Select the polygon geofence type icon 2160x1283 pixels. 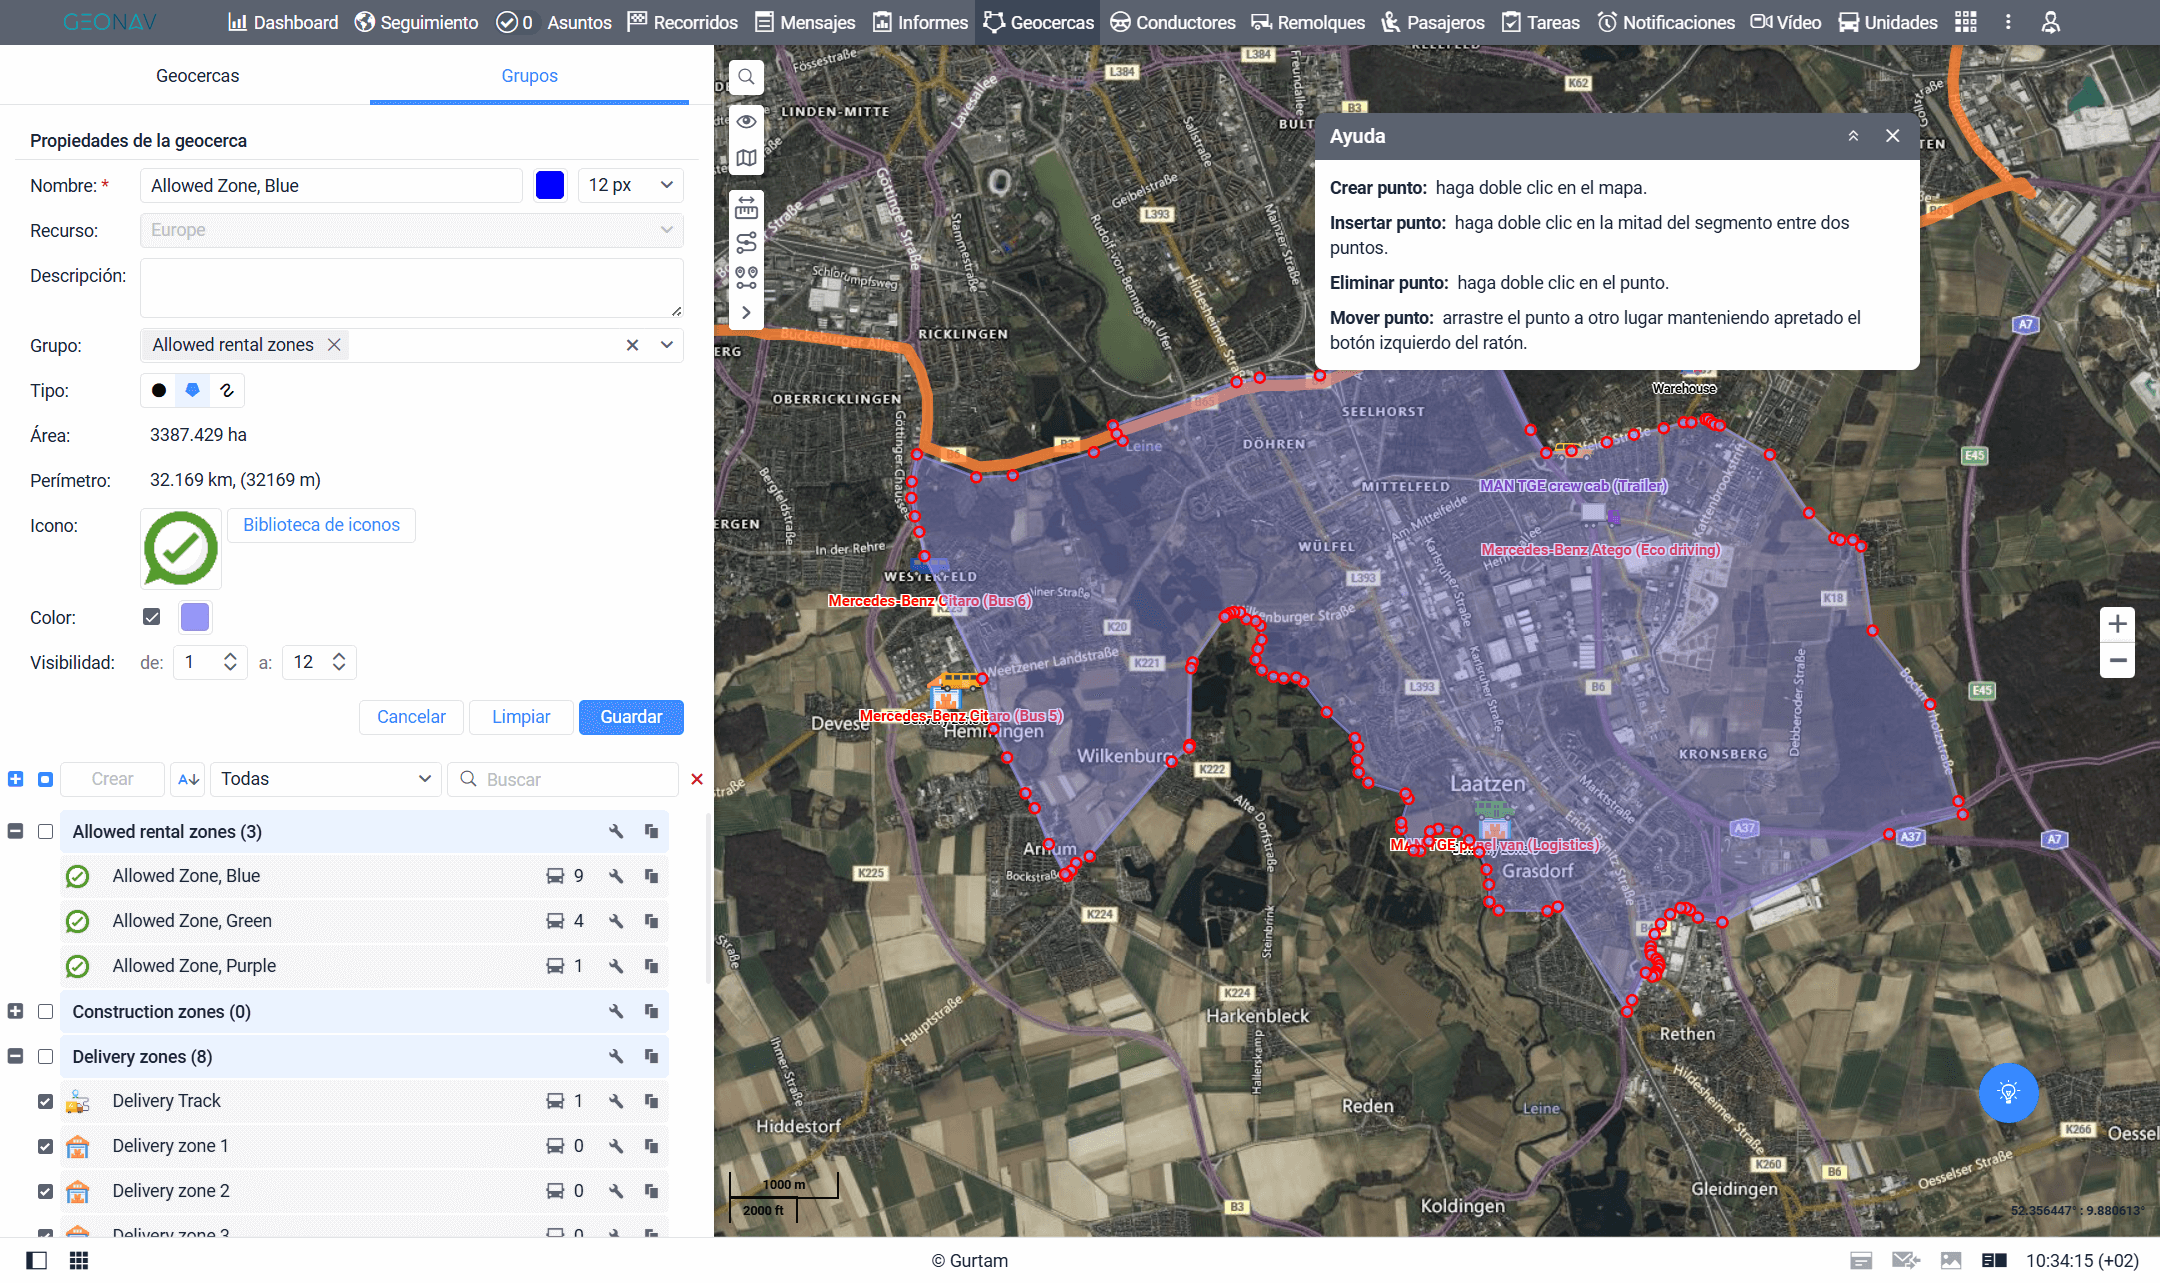click(x=193, y=390)
